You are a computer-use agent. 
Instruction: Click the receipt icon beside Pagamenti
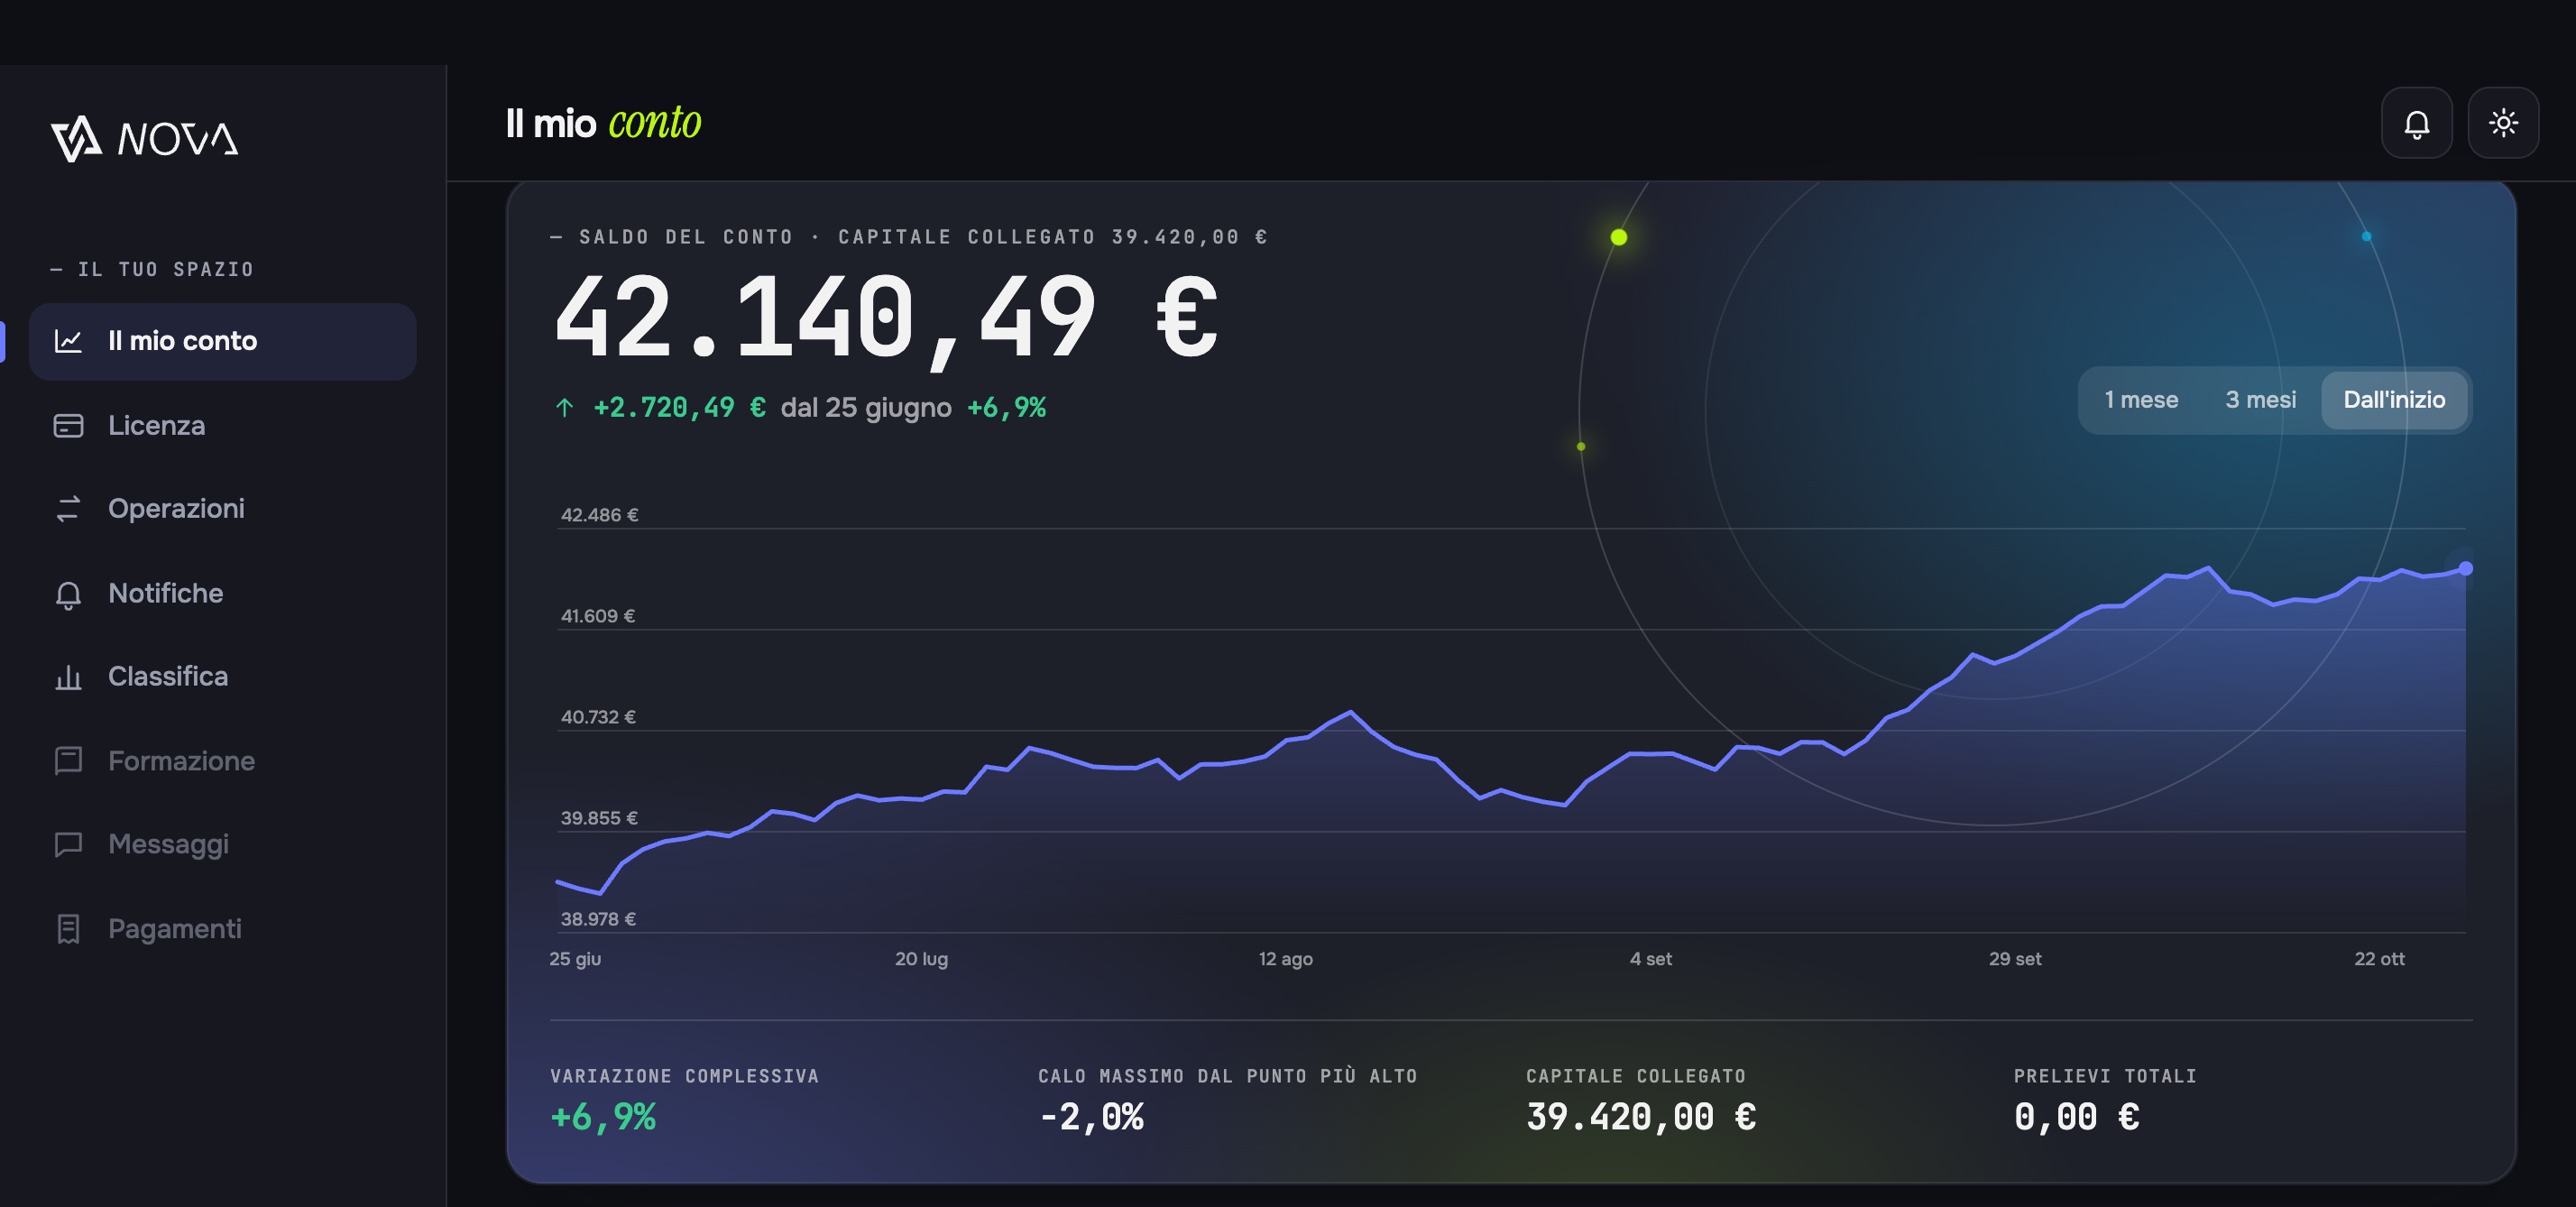[68, 929]
